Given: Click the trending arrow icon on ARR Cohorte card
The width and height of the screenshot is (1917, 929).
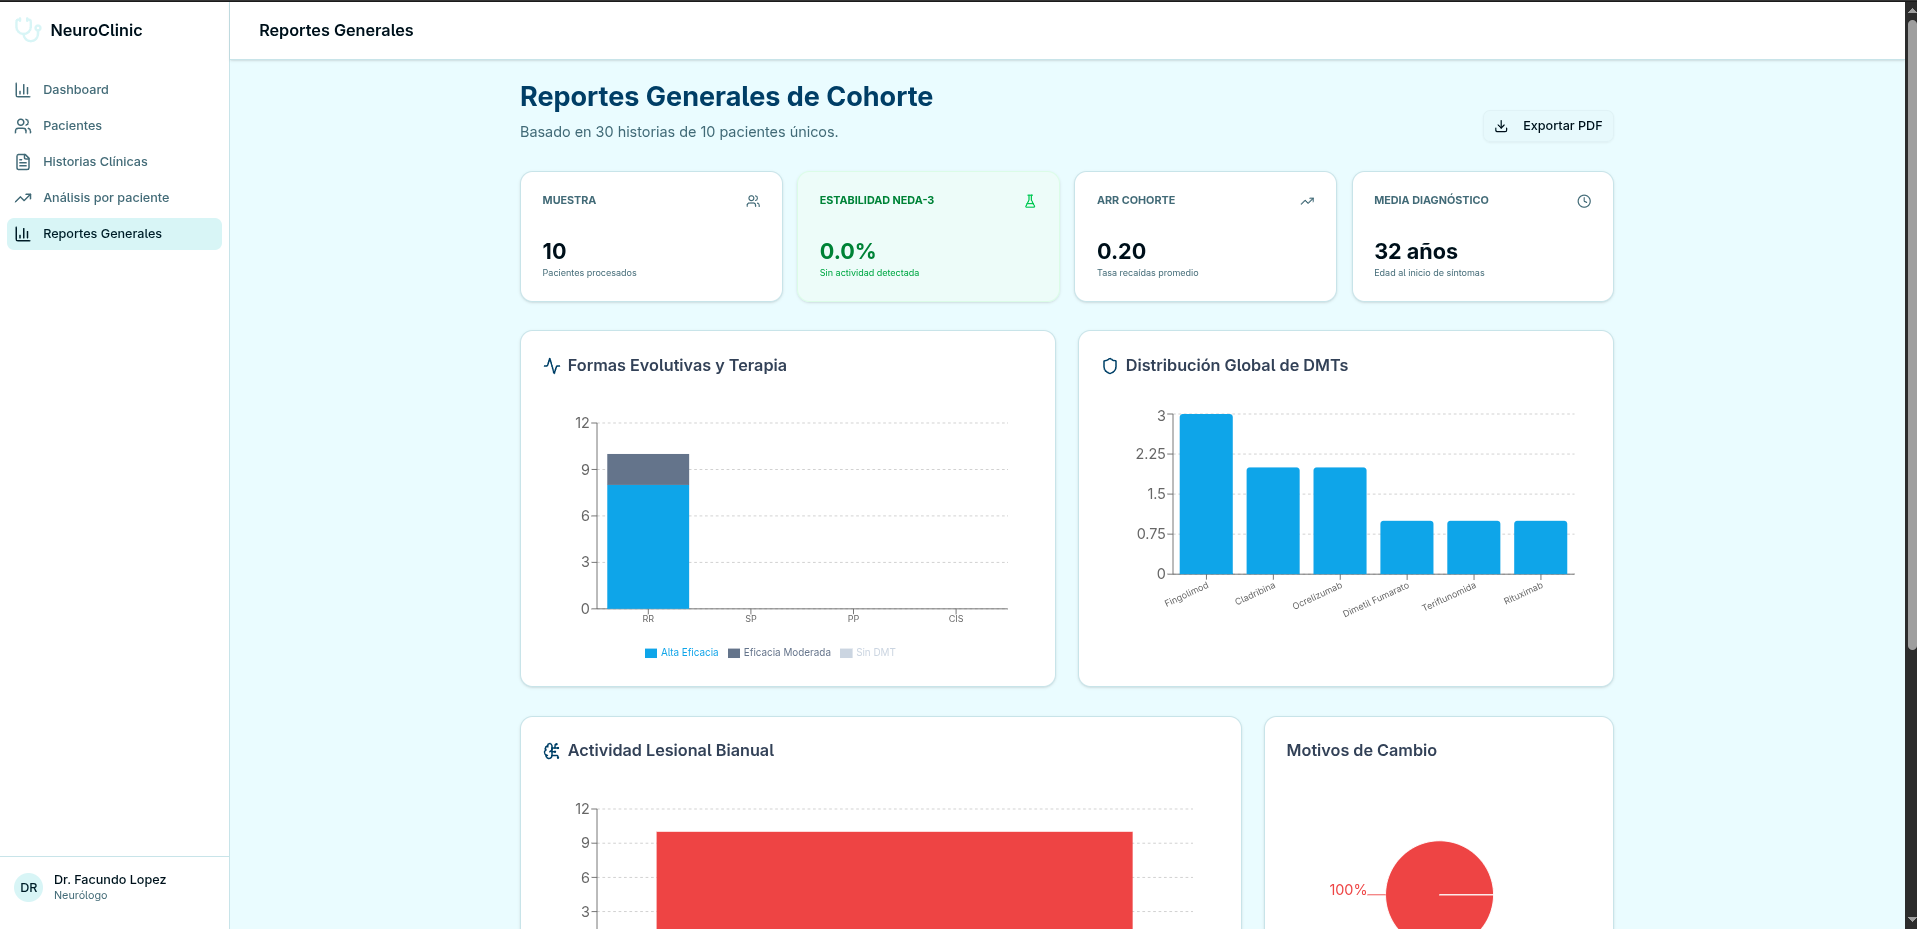Looking at the screenshot, I should point(1307,201).
